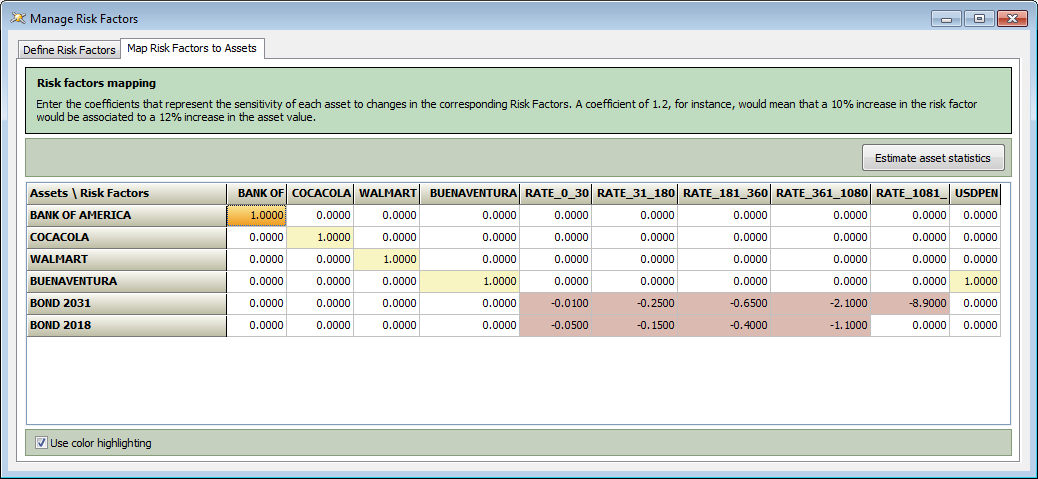Select the RATE_1081_ column header
This screenshot has height=479, width=1038.
pos(910,193)
